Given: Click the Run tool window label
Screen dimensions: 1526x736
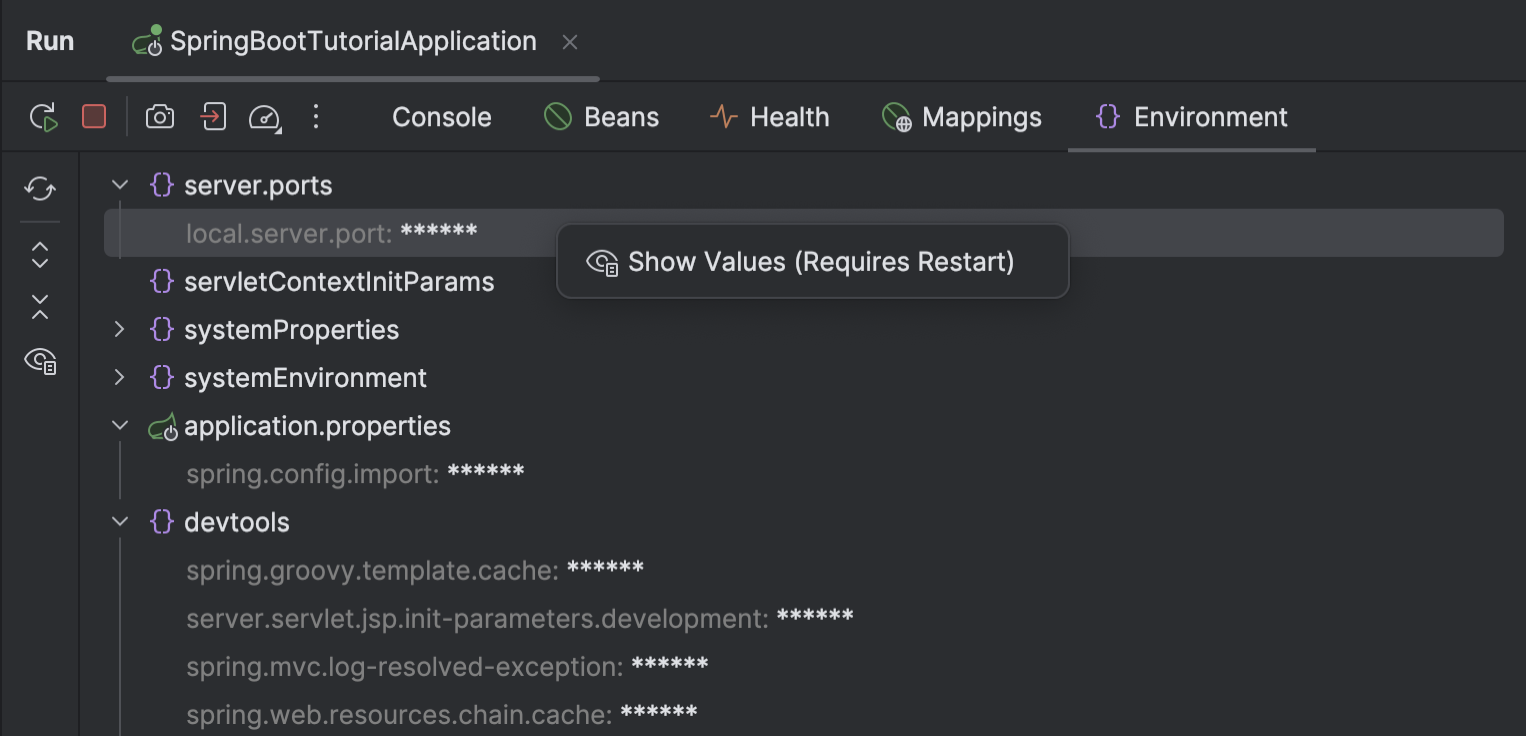Looking at the screenshot, I should [x=49, y=41].
